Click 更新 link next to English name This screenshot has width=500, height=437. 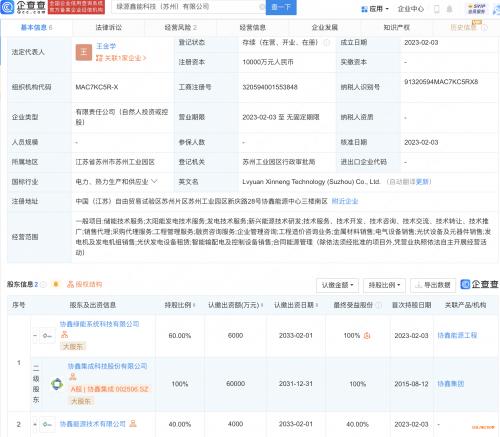[423, 182]
